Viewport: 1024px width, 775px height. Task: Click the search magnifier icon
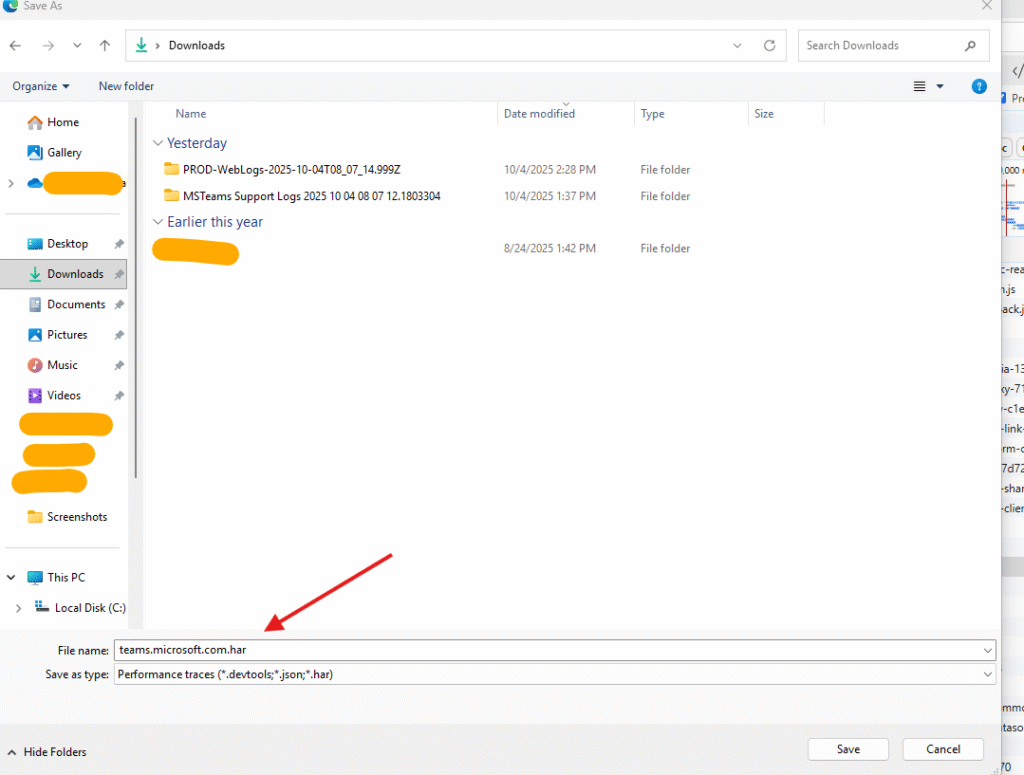970,45
